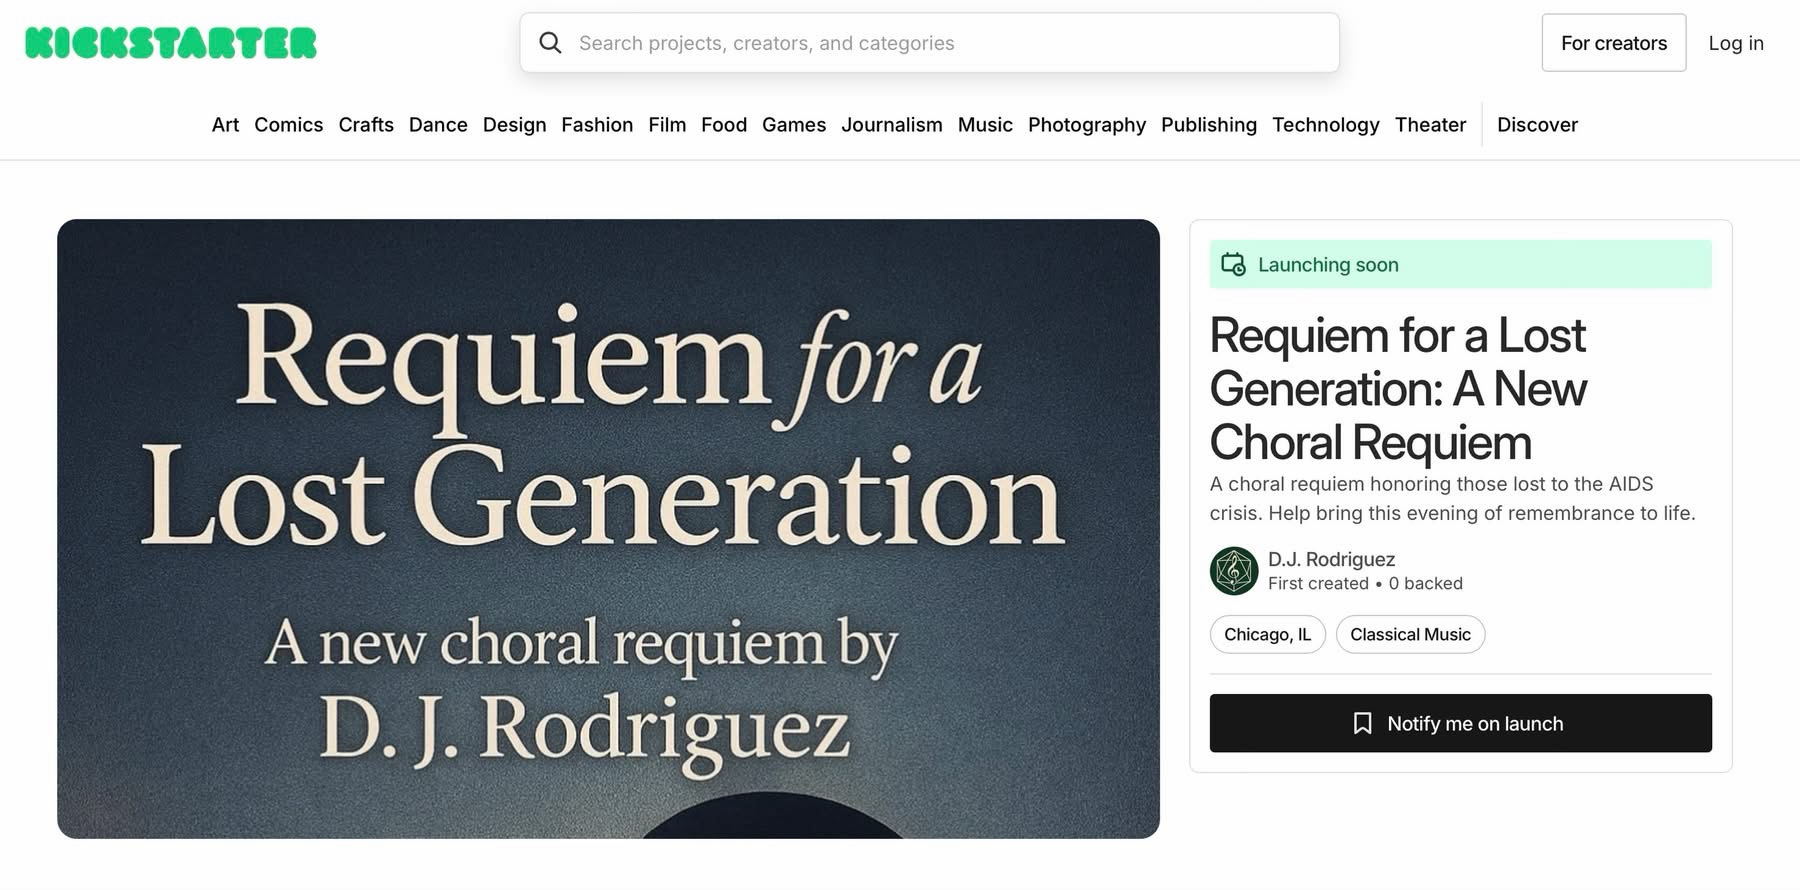1800x890 pixels.
Task: Click the Launching soon calendar icon
Action: click(x=1233, y=265)
